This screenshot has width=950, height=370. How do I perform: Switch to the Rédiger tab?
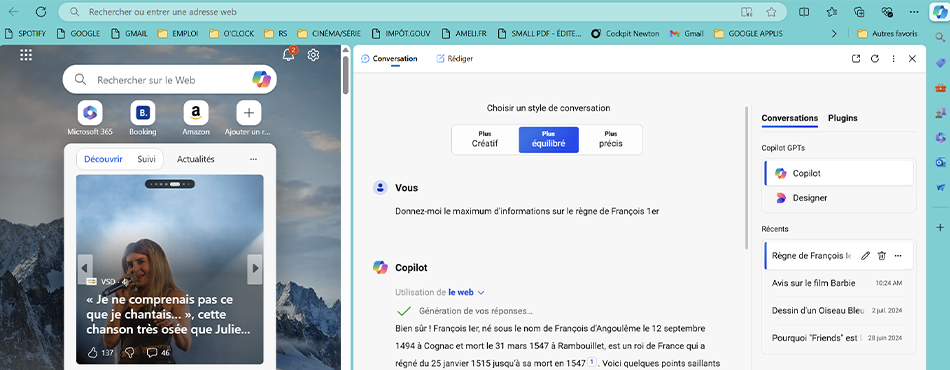click(454, 59)
